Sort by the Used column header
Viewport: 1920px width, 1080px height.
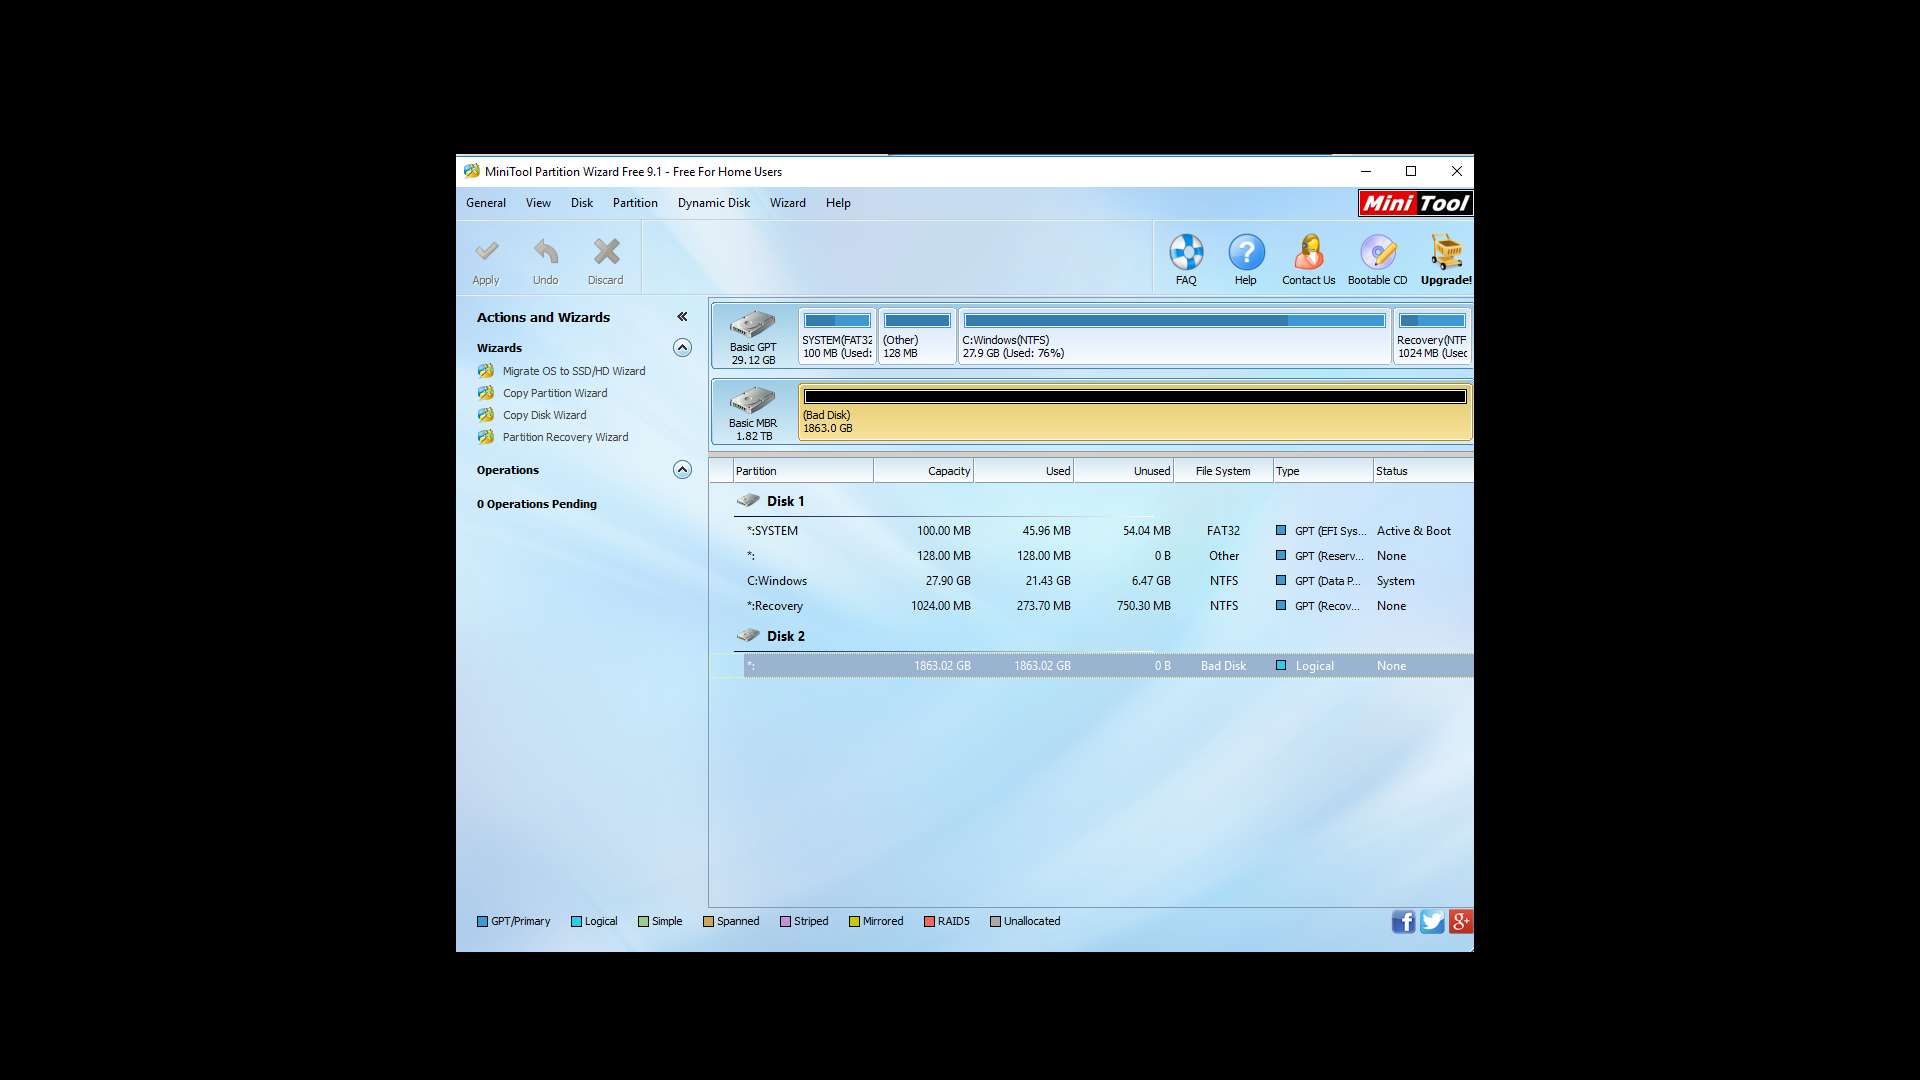click(1023, 471)
